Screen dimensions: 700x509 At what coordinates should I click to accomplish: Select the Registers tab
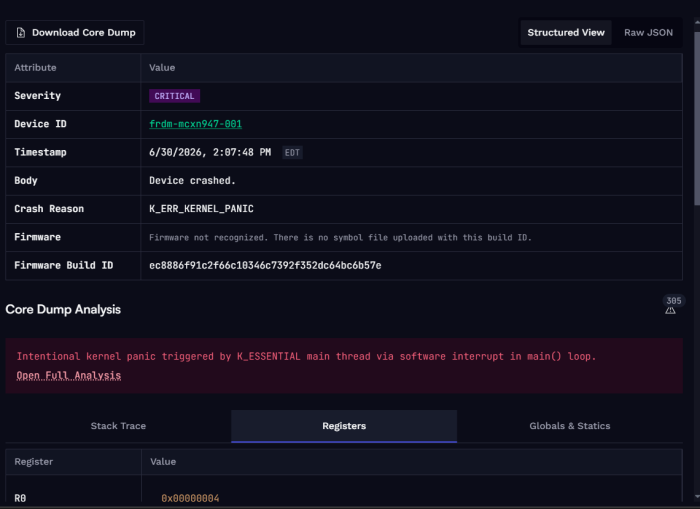click(344, 426)
